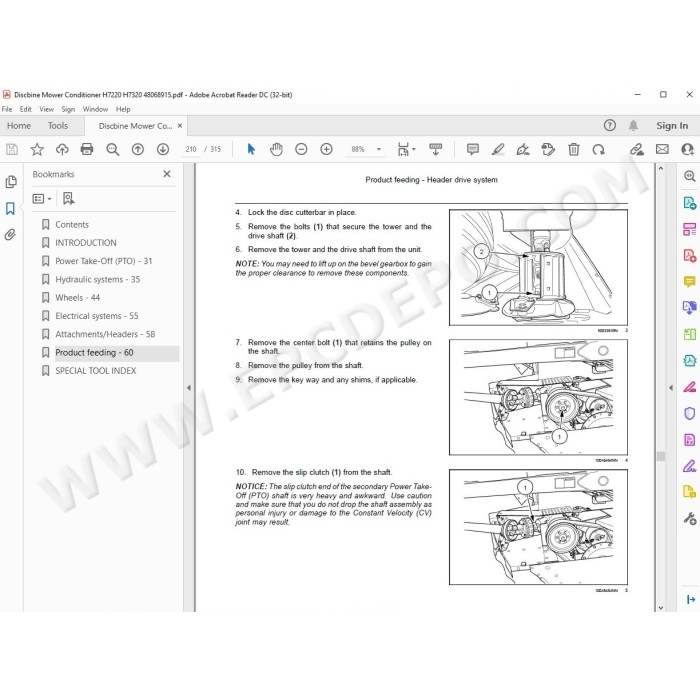The image size is (700, 700).
Task: Zoom out with minus icon
Action: tap(301, 149)
